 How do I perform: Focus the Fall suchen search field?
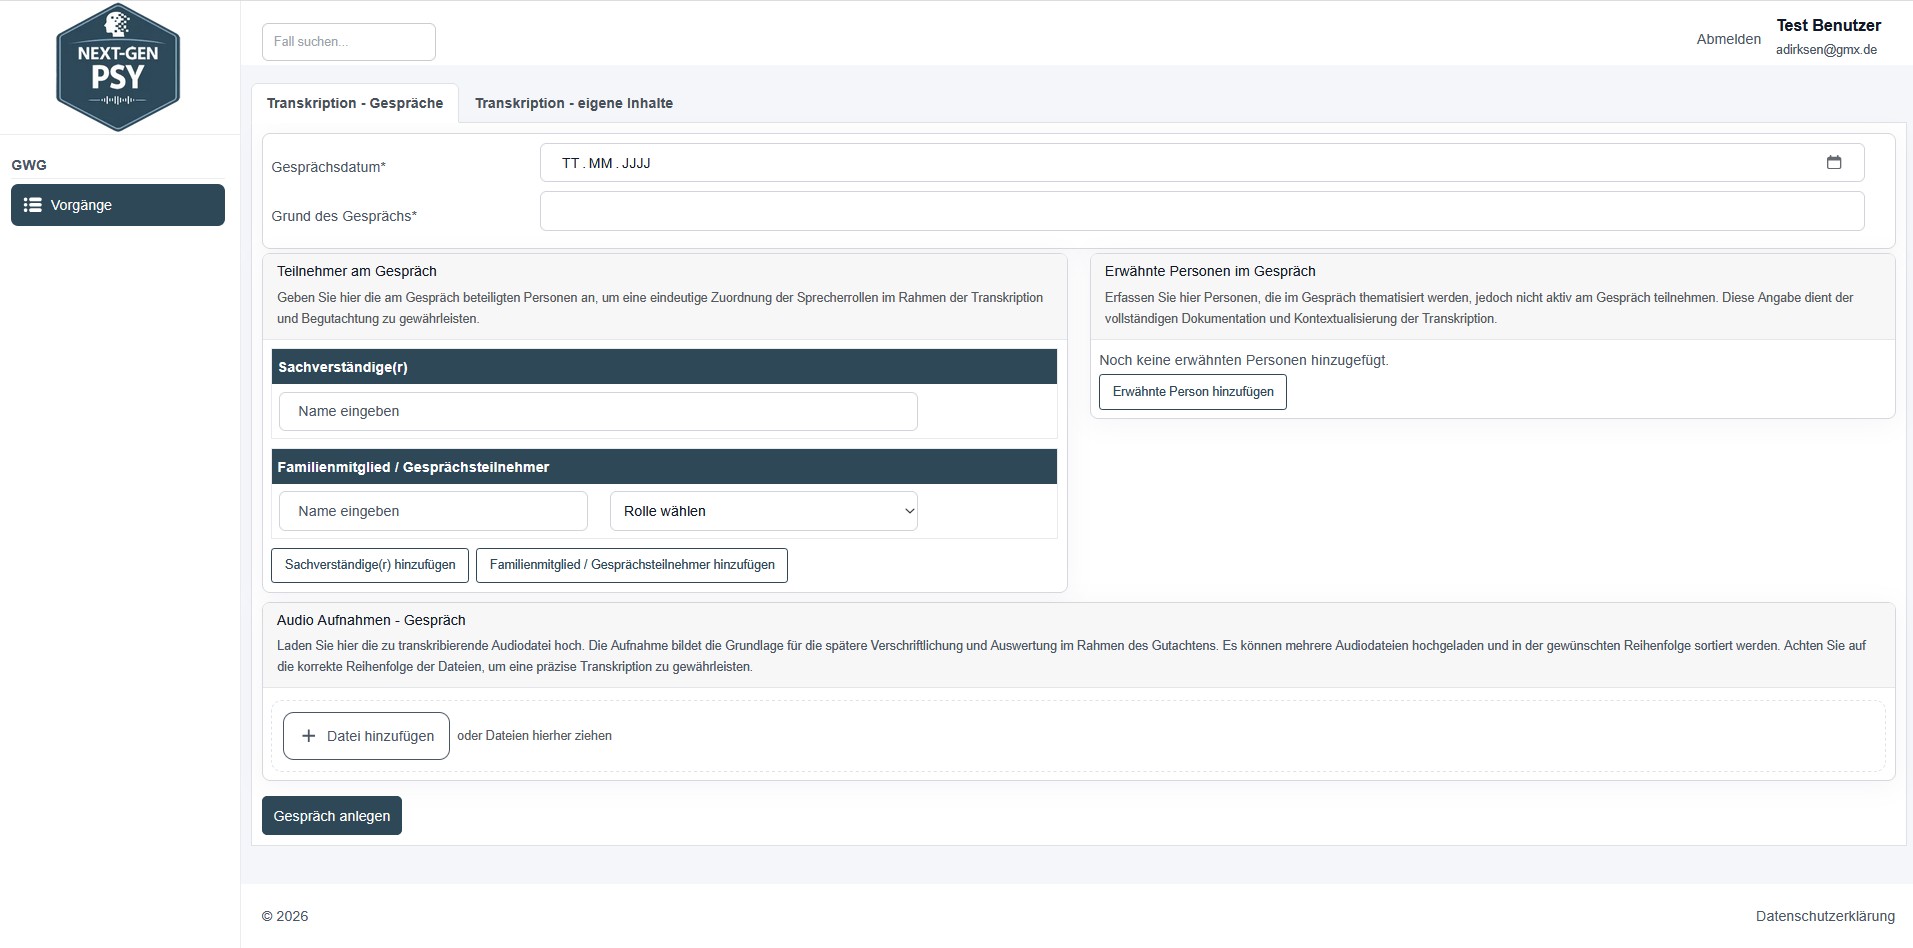[348, 42]
